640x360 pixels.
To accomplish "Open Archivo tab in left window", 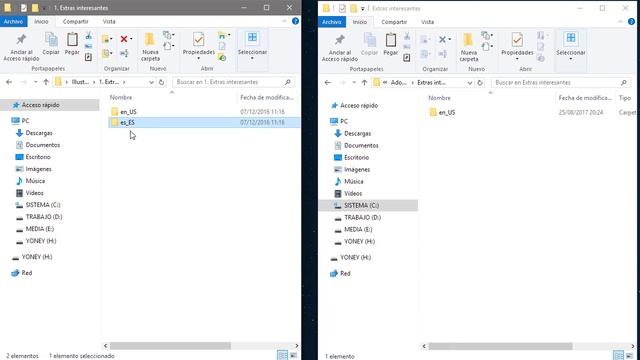I will tap(13, 21).
